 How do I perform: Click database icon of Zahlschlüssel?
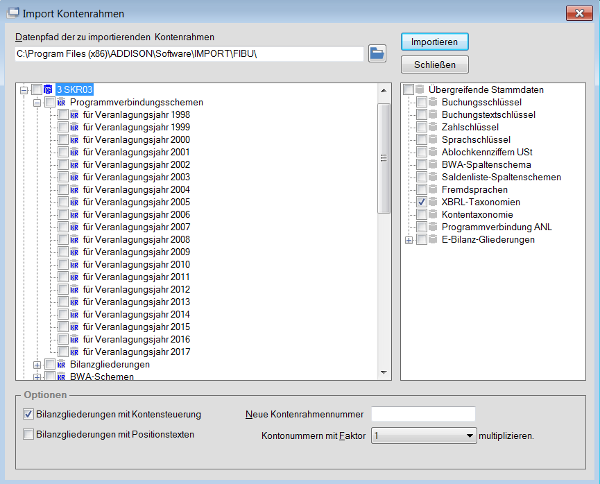(433, 127)
